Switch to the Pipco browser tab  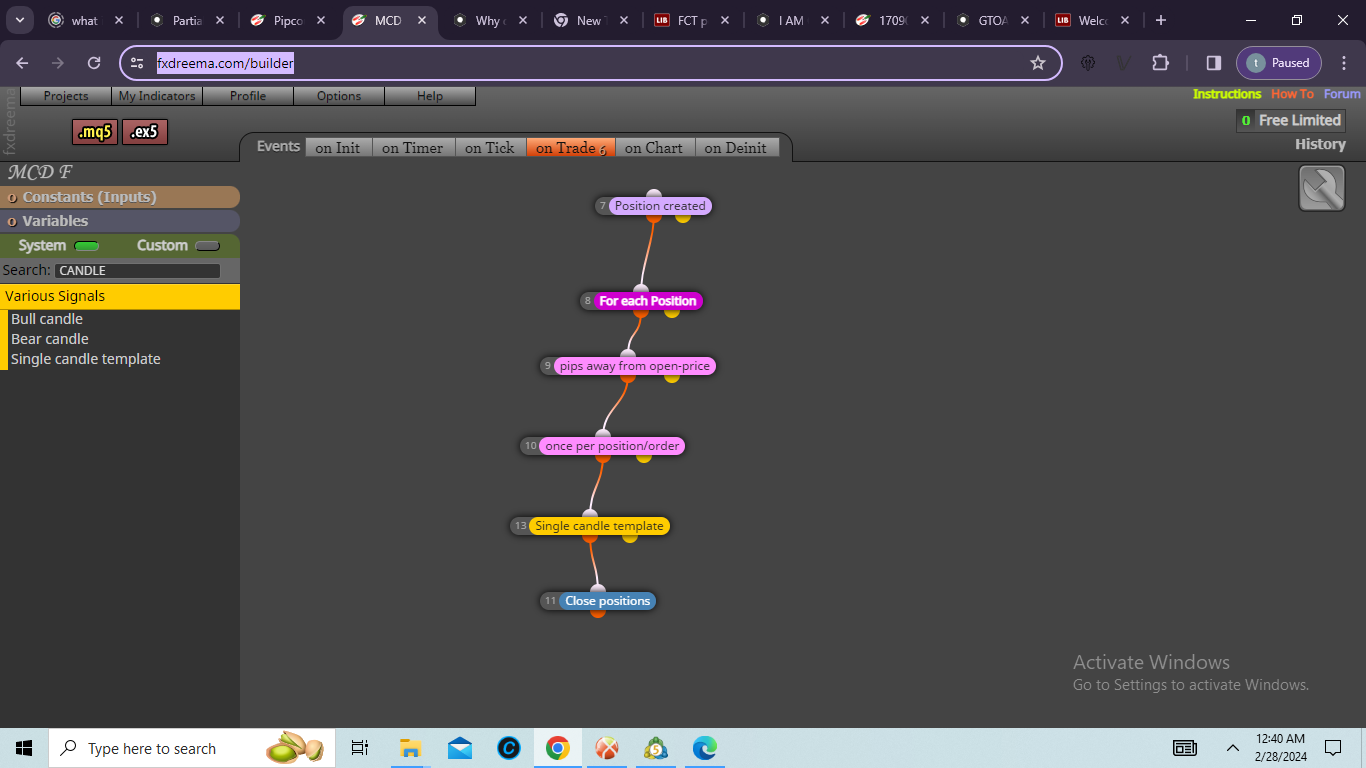pyautogui.click(x=289, y=20)
